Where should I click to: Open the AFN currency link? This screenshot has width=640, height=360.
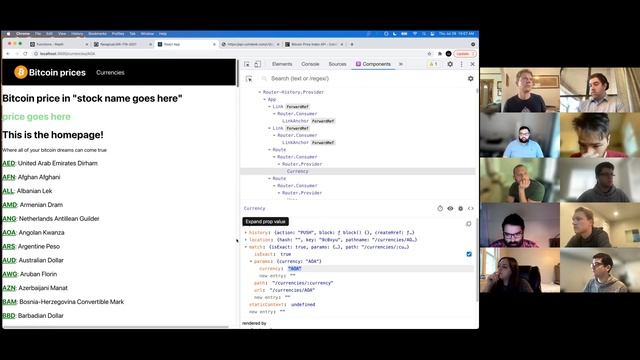[9, 177]
